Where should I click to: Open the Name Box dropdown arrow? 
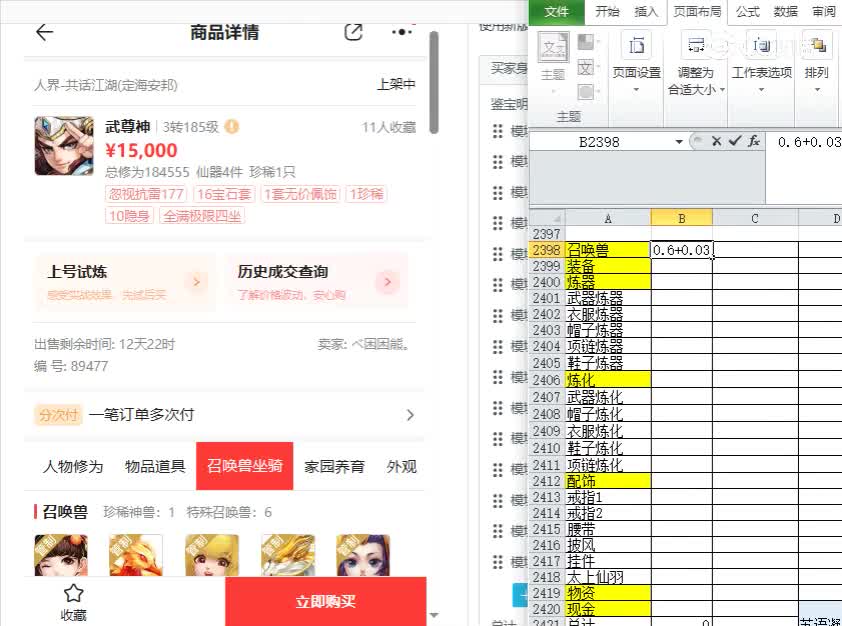(678, 142)
